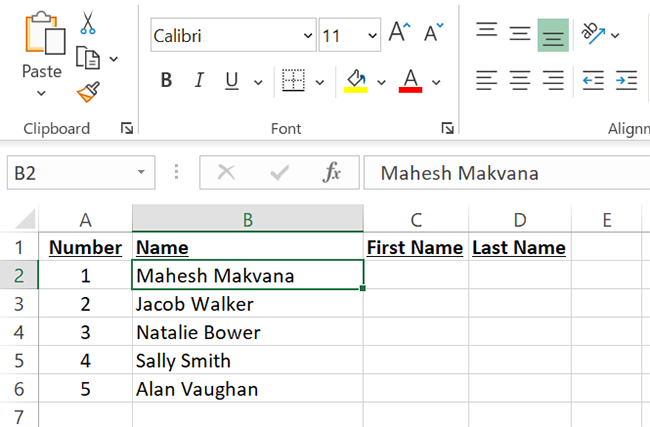
Task: Select column E header
Action: click(x=606, y=219)
